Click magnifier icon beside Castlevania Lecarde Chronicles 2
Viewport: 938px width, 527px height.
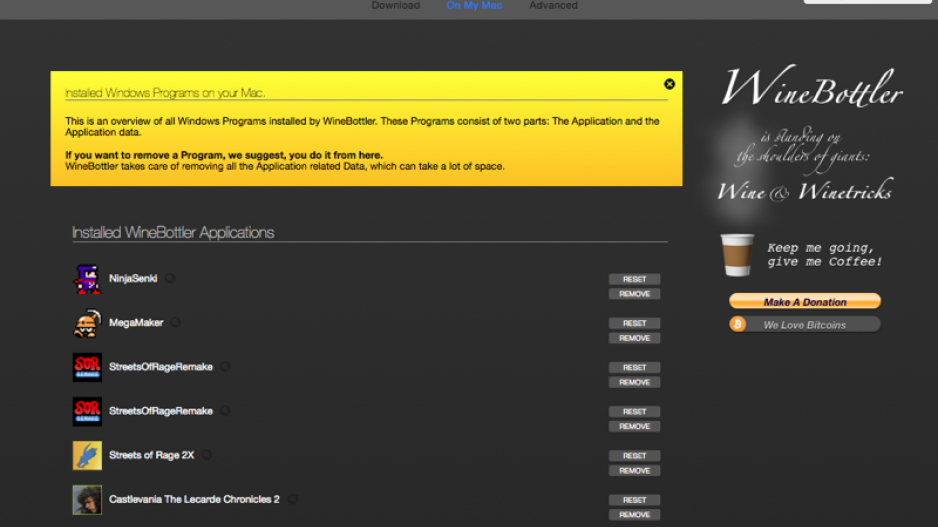pos(293,499)
